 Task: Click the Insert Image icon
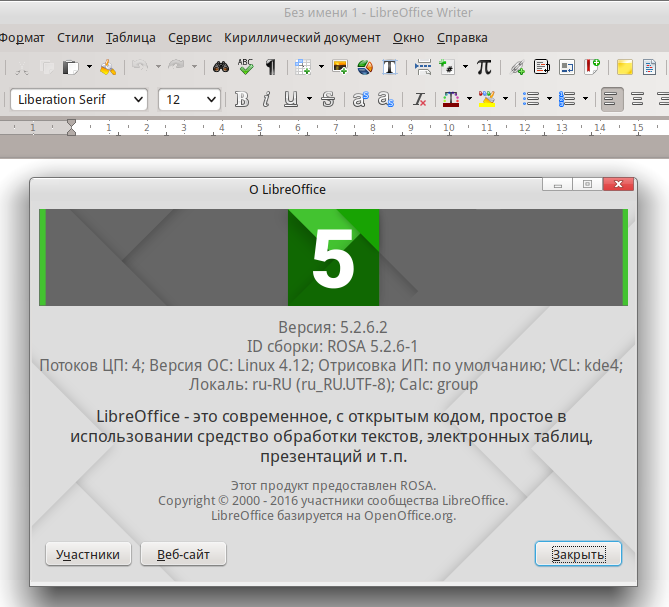(340, 67)
